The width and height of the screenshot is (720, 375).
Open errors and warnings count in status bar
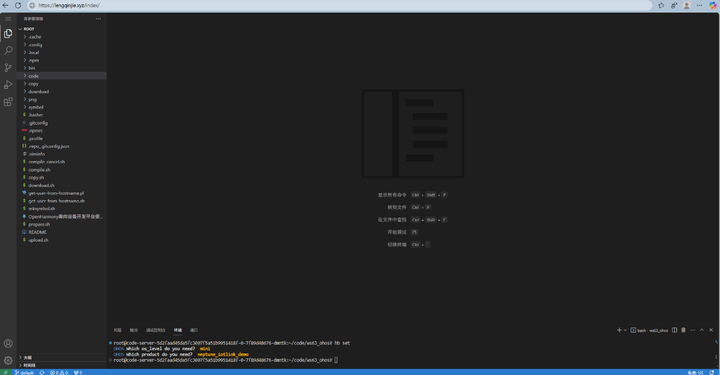click(x=59, y=372)
